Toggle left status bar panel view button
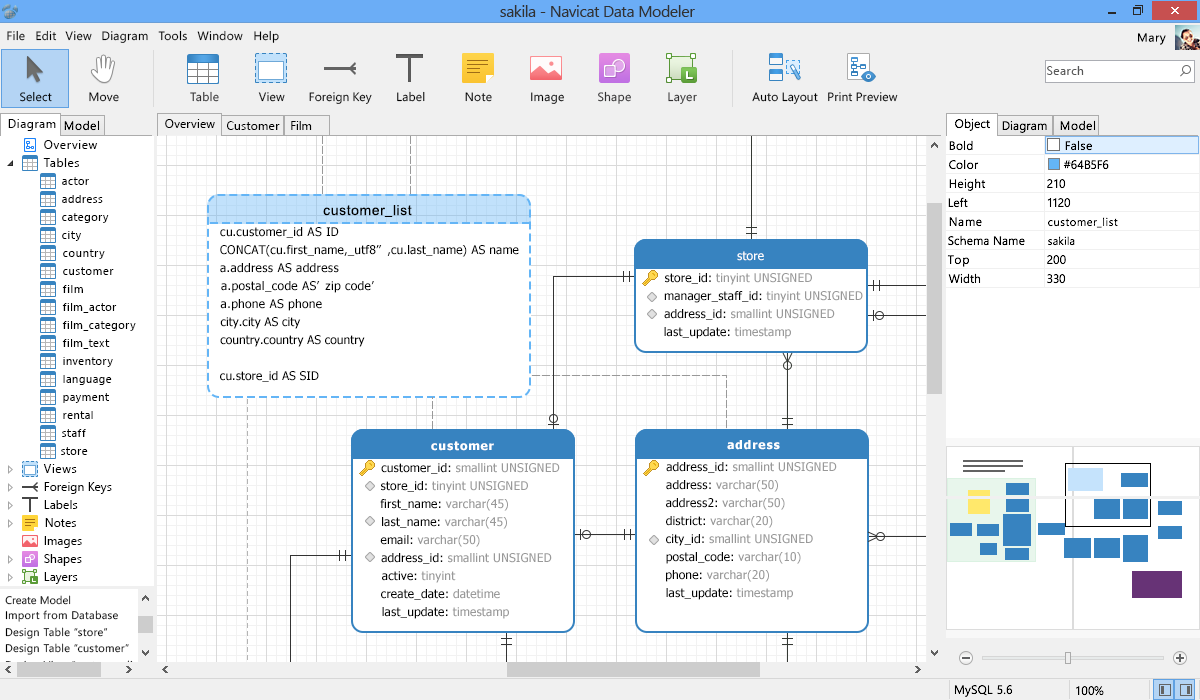This screenshot has width=1200, height=700. coord(1164,690)
